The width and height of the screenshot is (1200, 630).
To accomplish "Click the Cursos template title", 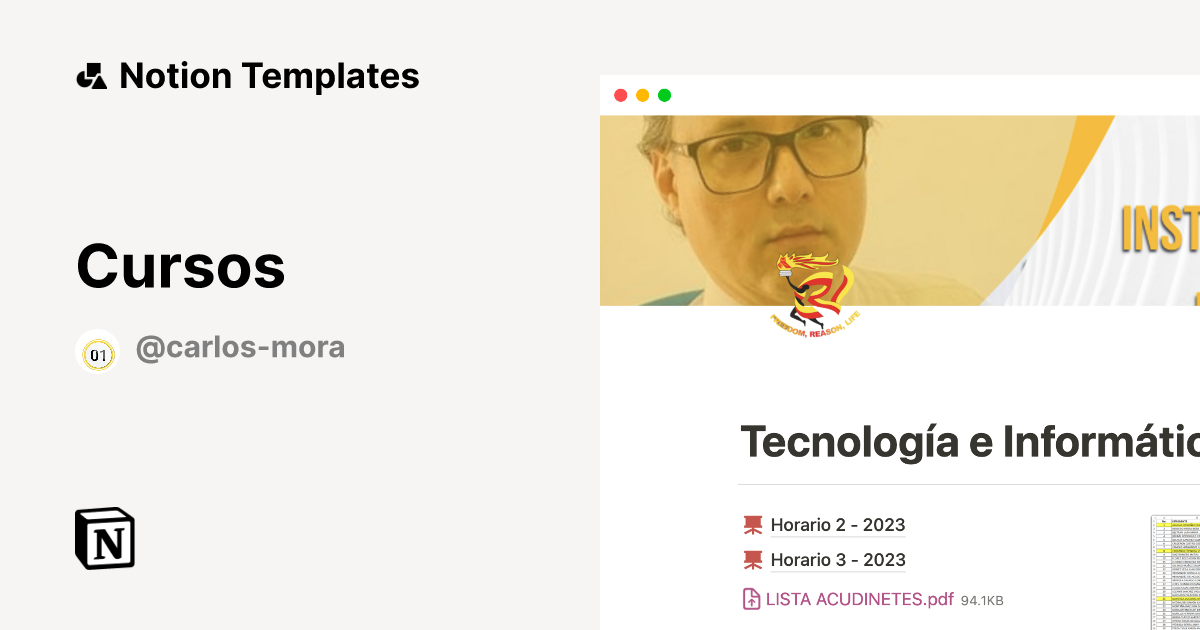I will [x=181, y=267].
